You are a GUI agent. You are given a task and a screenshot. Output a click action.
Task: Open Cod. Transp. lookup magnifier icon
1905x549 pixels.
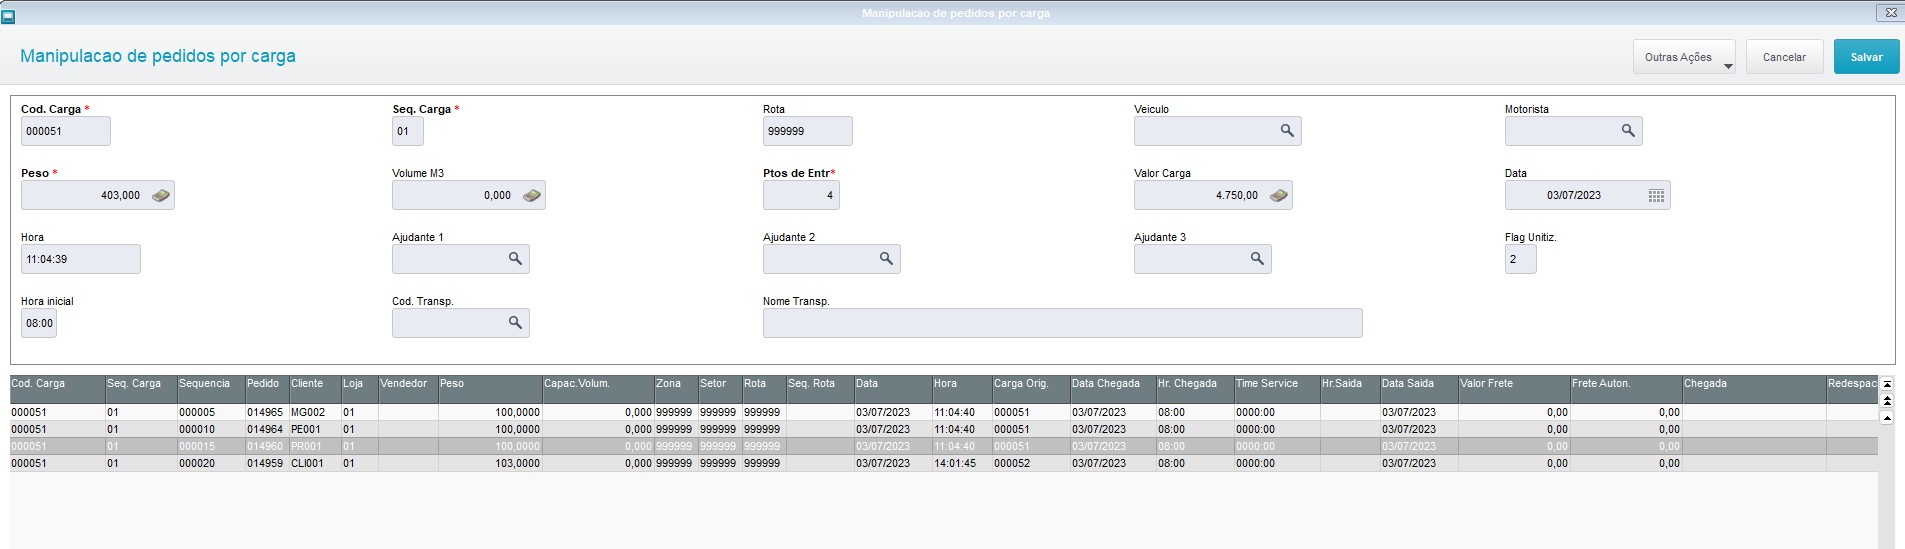515,323
